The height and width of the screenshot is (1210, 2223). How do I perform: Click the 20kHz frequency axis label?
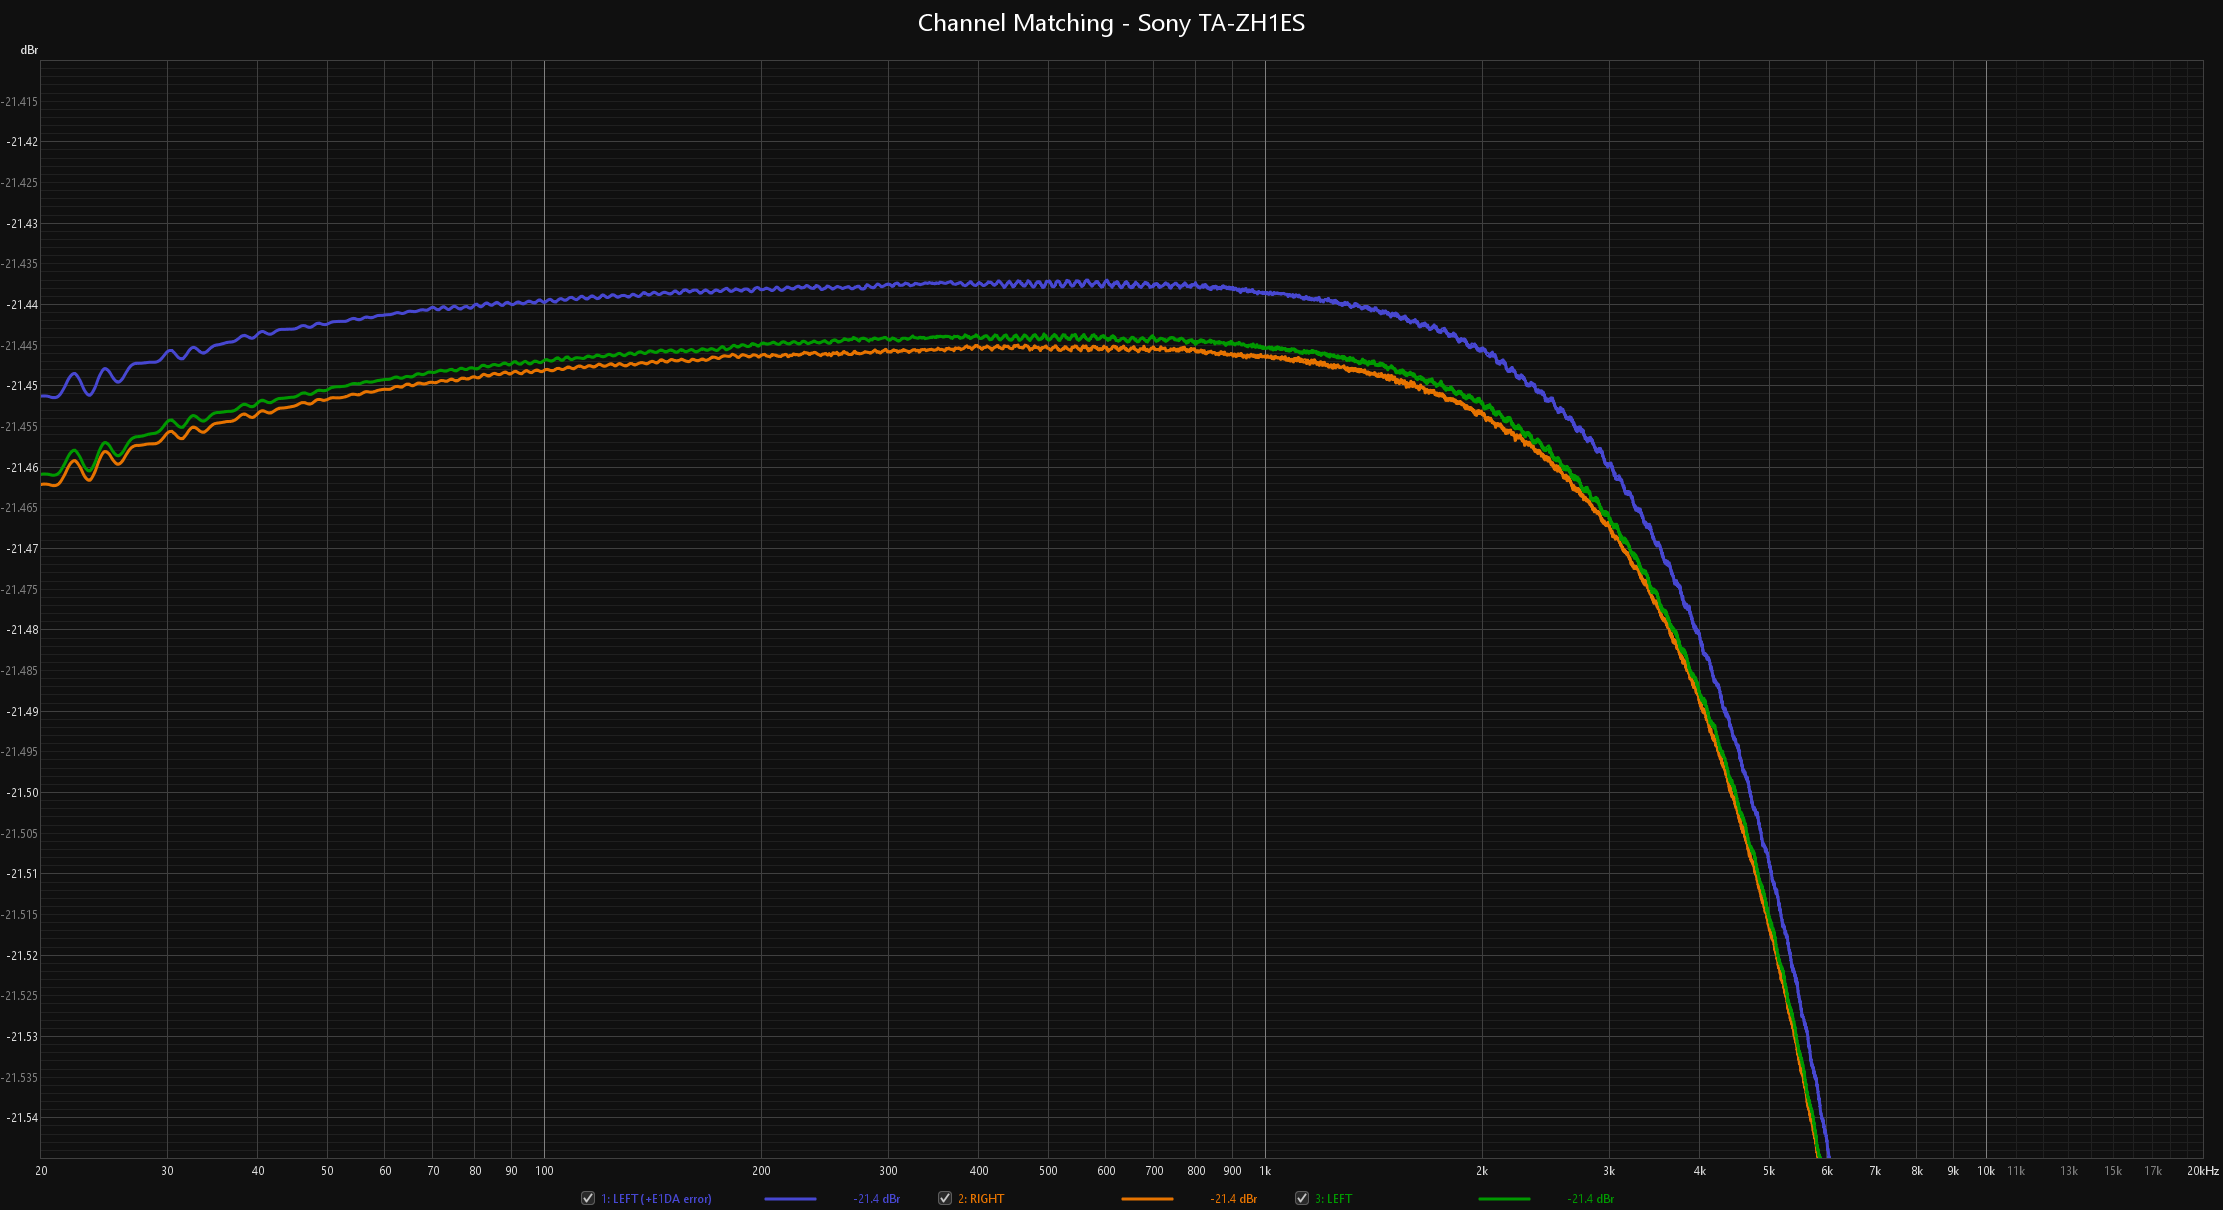tap(2203, 1171)
